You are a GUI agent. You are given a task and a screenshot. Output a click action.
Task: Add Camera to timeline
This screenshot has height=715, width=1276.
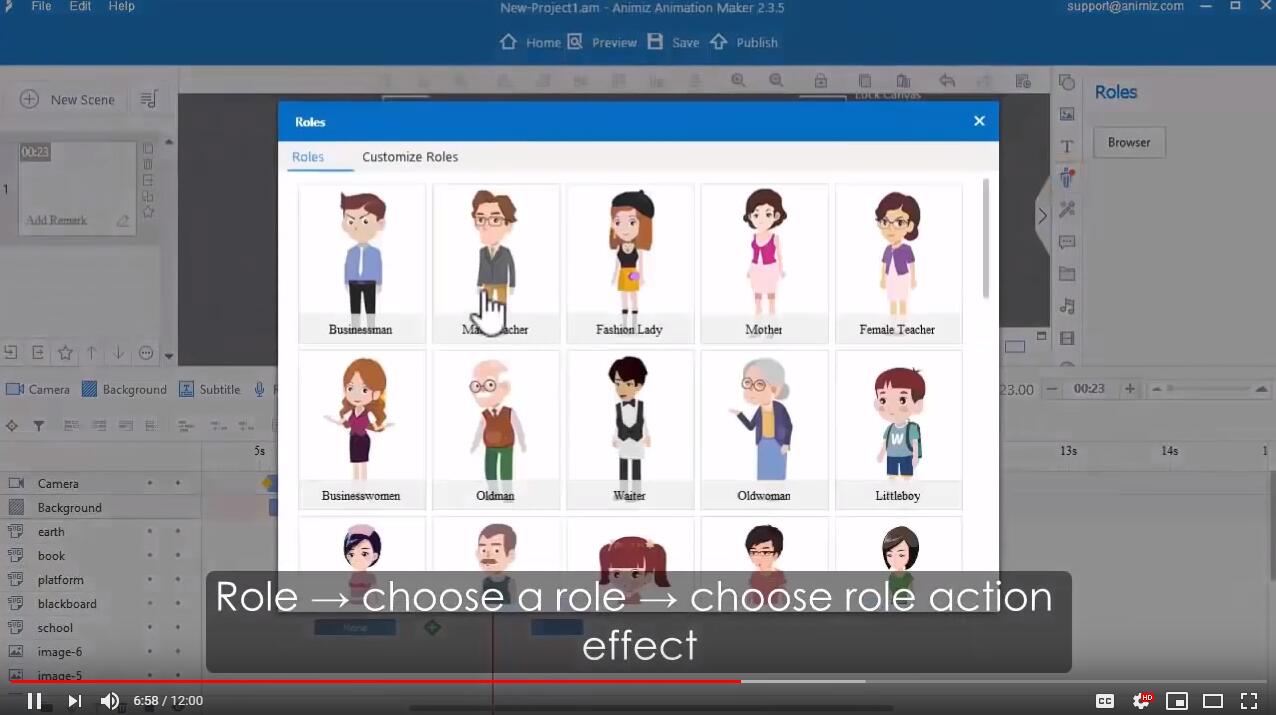pos(38,389)
